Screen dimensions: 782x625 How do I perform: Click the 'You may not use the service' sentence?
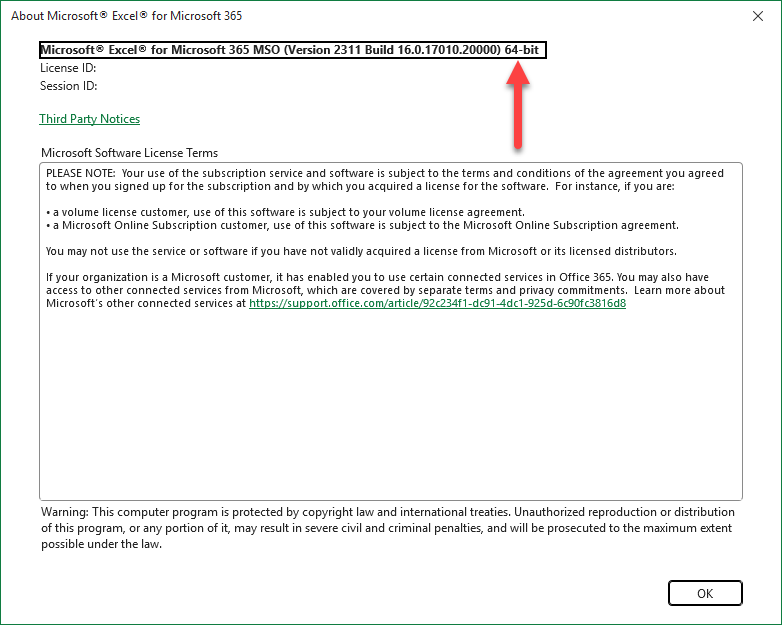pyautogui.click(x=361, y=251)
